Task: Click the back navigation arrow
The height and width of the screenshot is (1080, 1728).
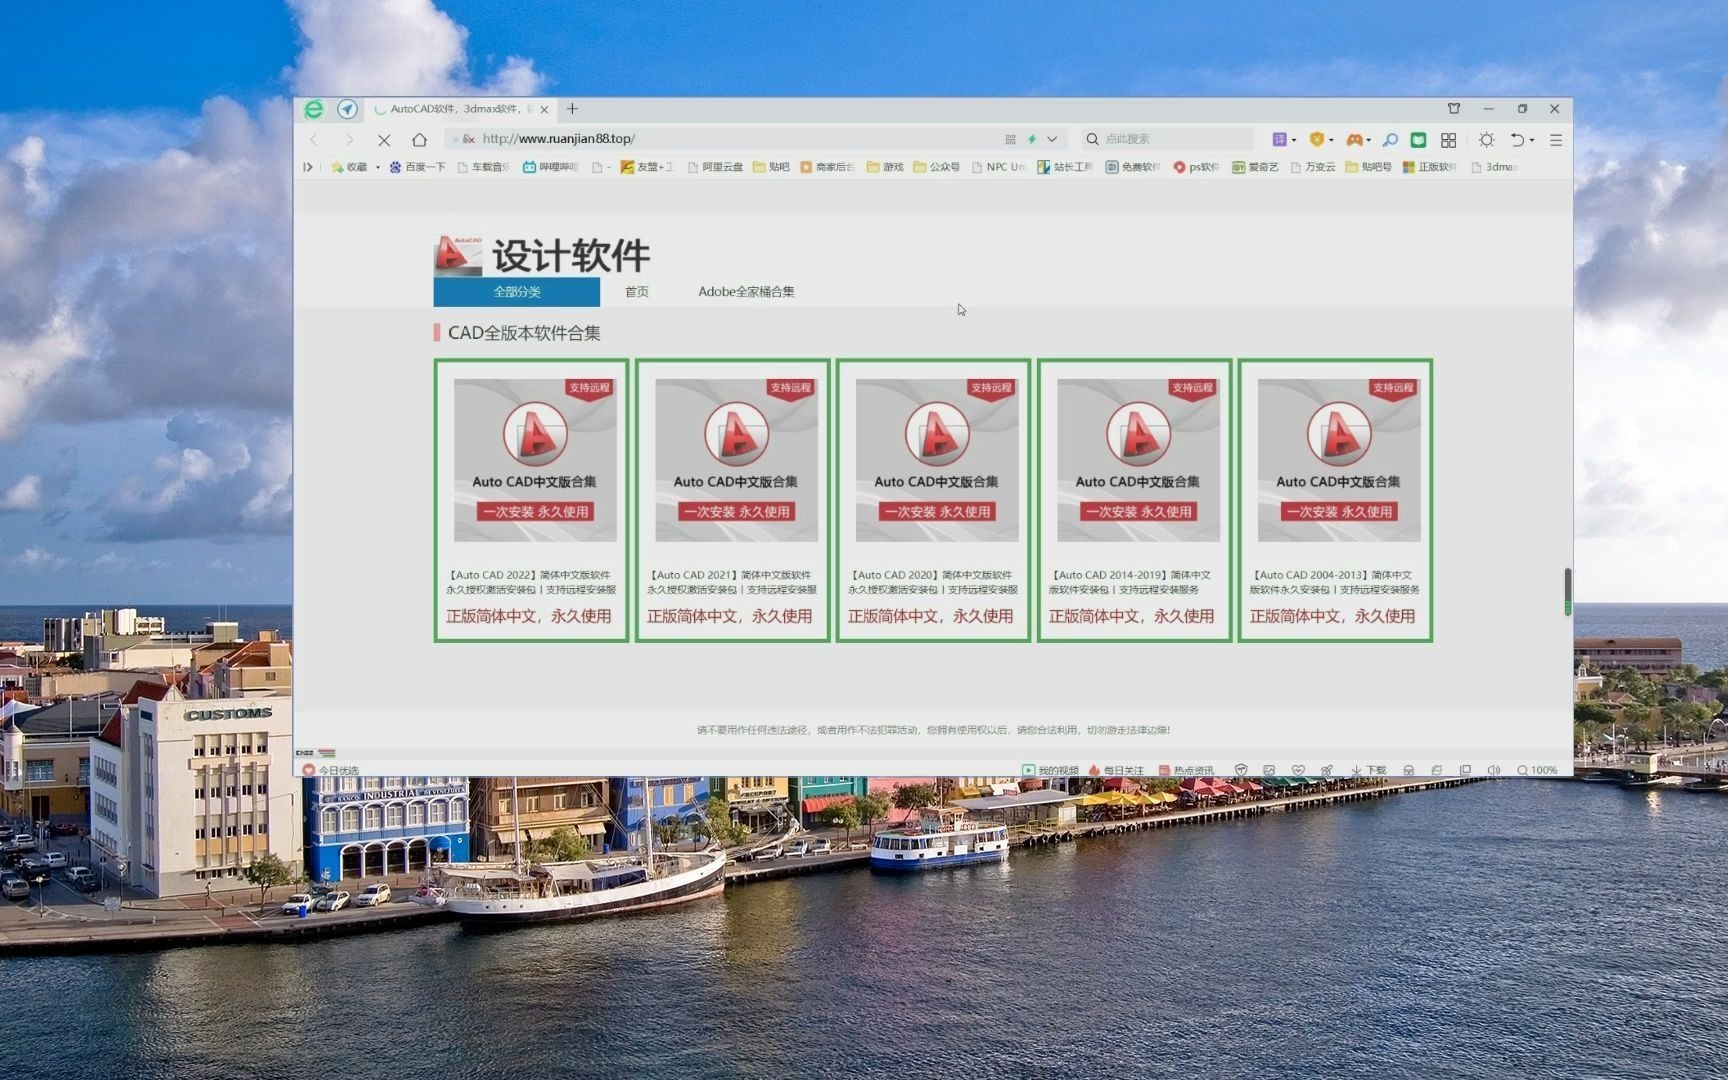Action: 314,140
